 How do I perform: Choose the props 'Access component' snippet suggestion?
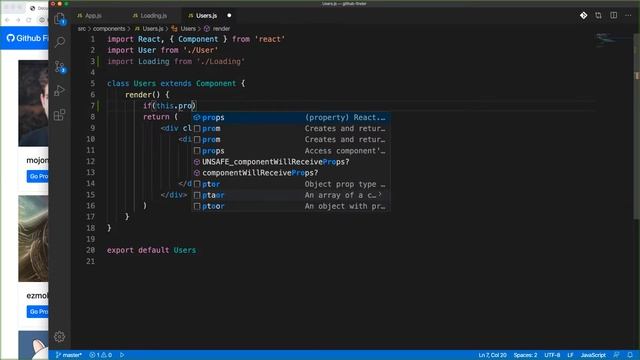tap(290, 151)
